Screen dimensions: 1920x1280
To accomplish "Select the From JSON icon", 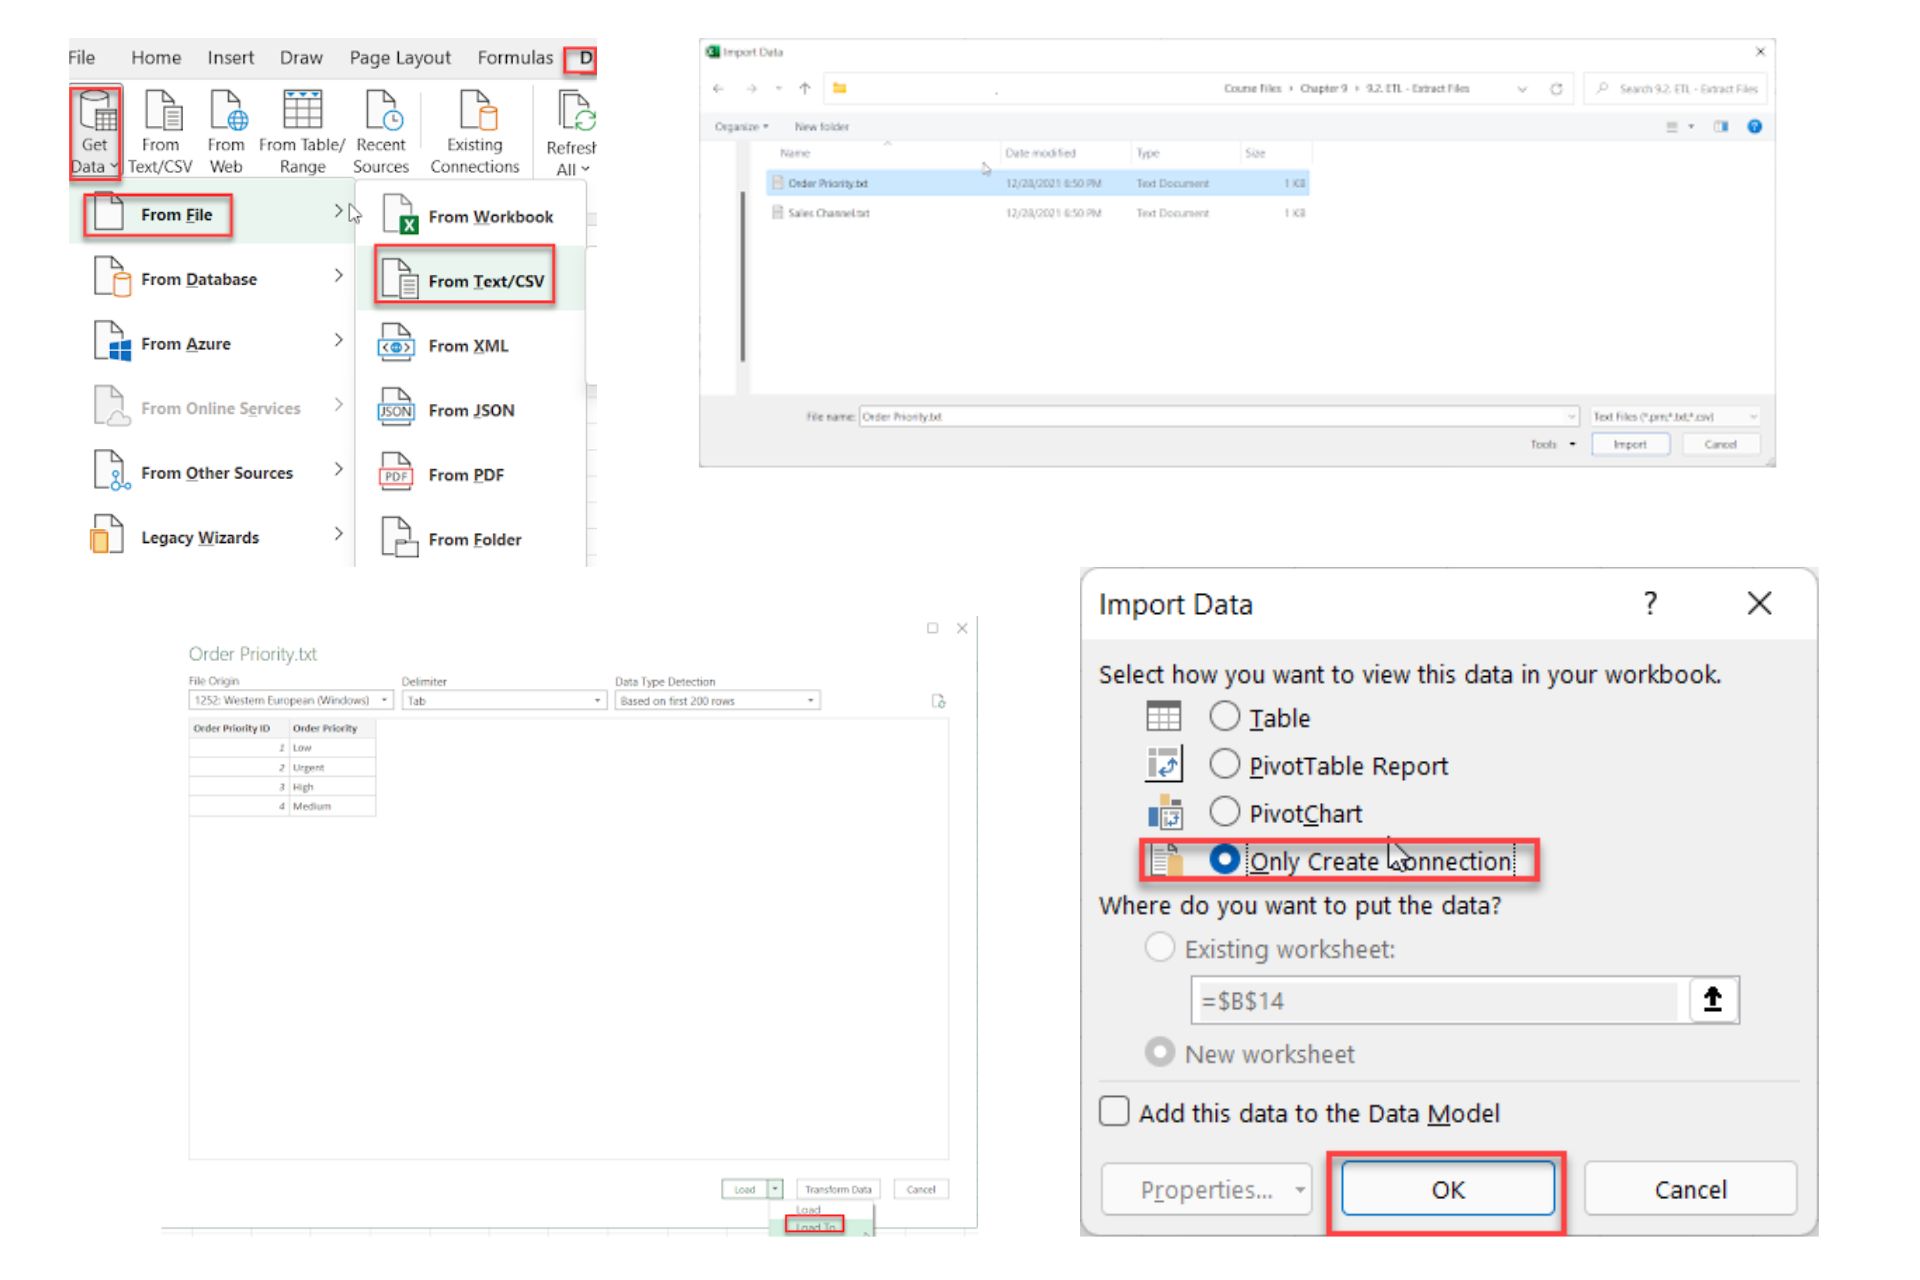I will coord(397,410).
